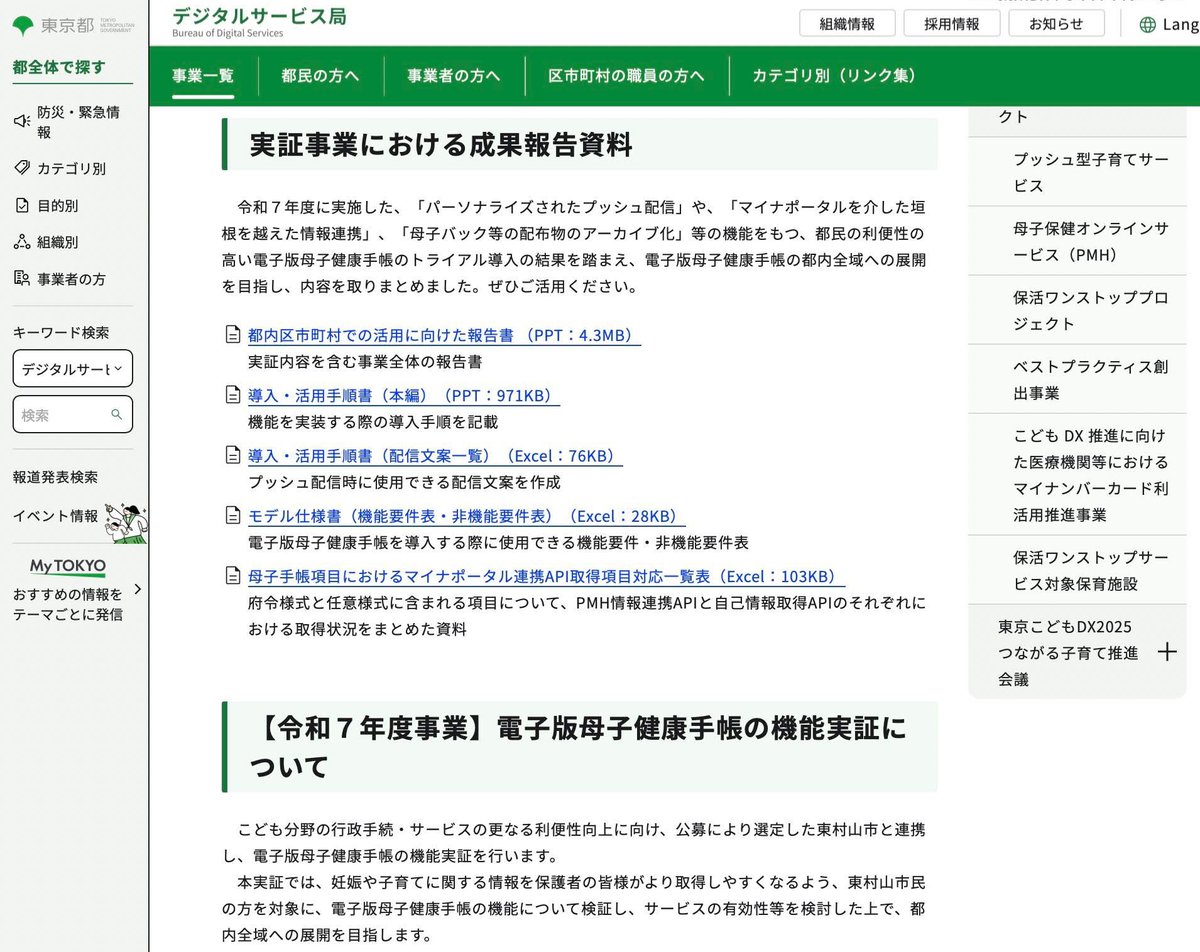Click the 事業者の方 building icon
Screen dimensions: 1200x952
(x=21, y=278)
